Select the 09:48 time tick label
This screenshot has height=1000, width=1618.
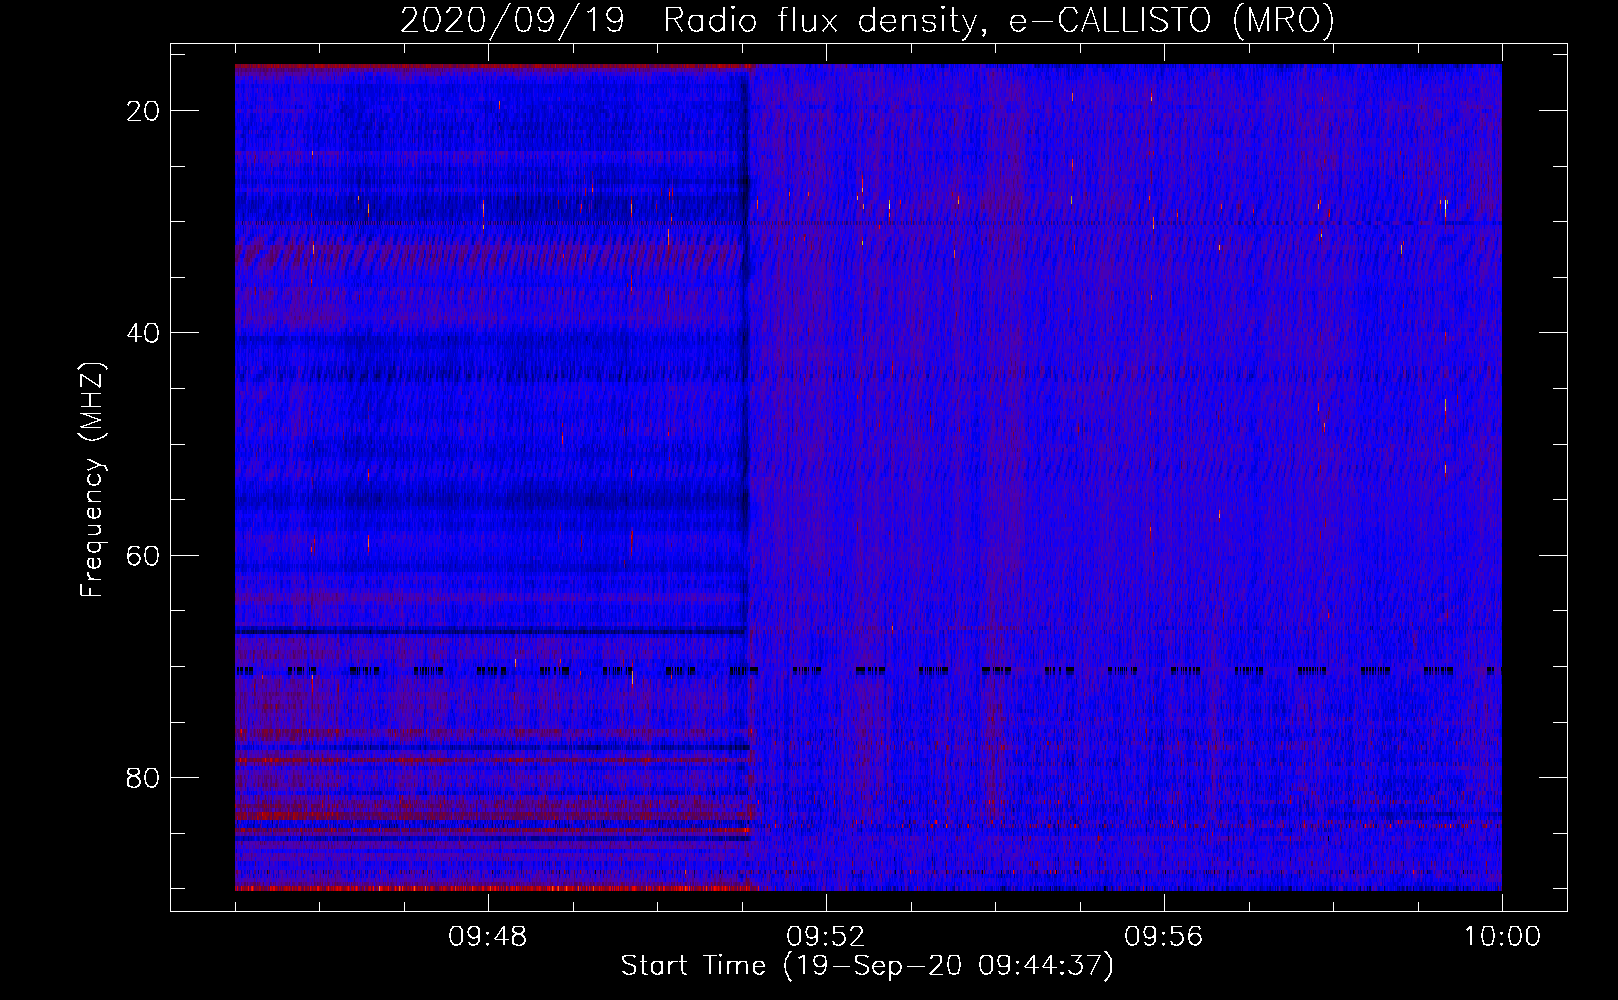click(488, 937)
